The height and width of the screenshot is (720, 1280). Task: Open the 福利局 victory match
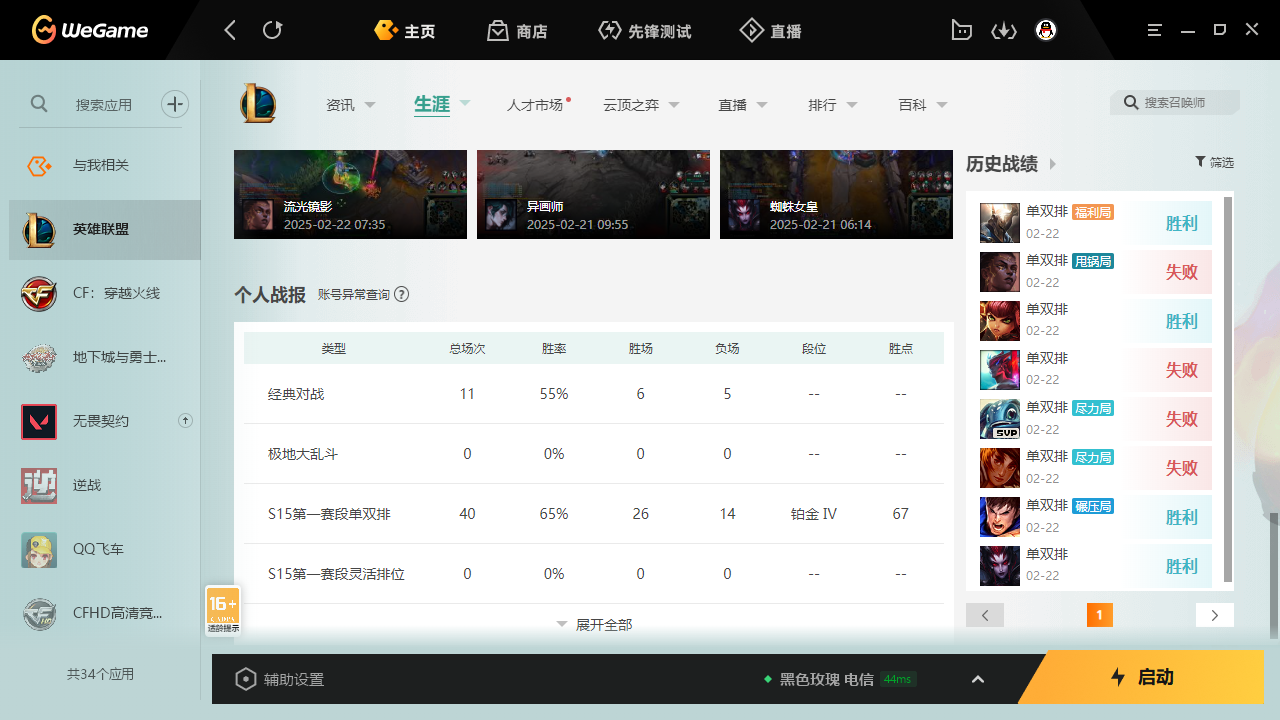tap(1096, 223)
